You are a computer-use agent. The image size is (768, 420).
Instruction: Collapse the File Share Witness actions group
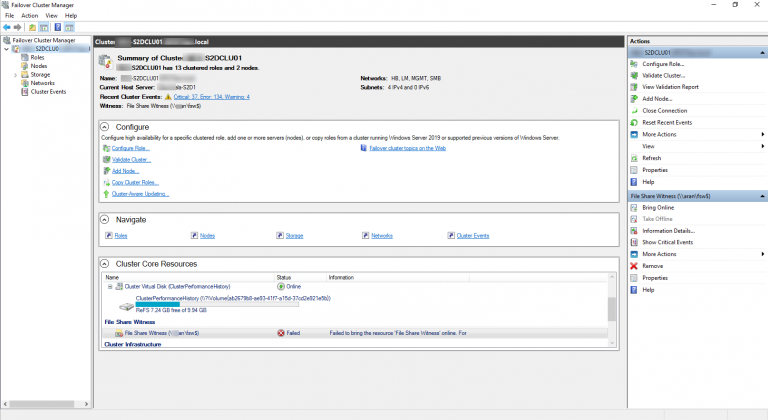(762, 196)
